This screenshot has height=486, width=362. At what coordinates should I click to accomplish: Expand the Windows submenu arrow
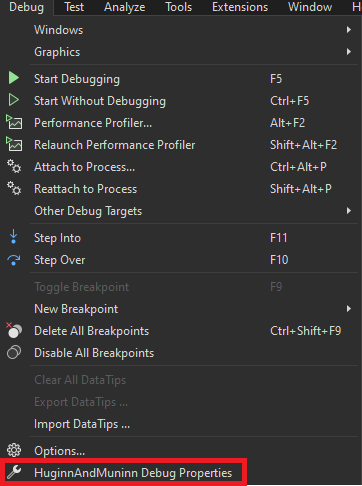349,30
